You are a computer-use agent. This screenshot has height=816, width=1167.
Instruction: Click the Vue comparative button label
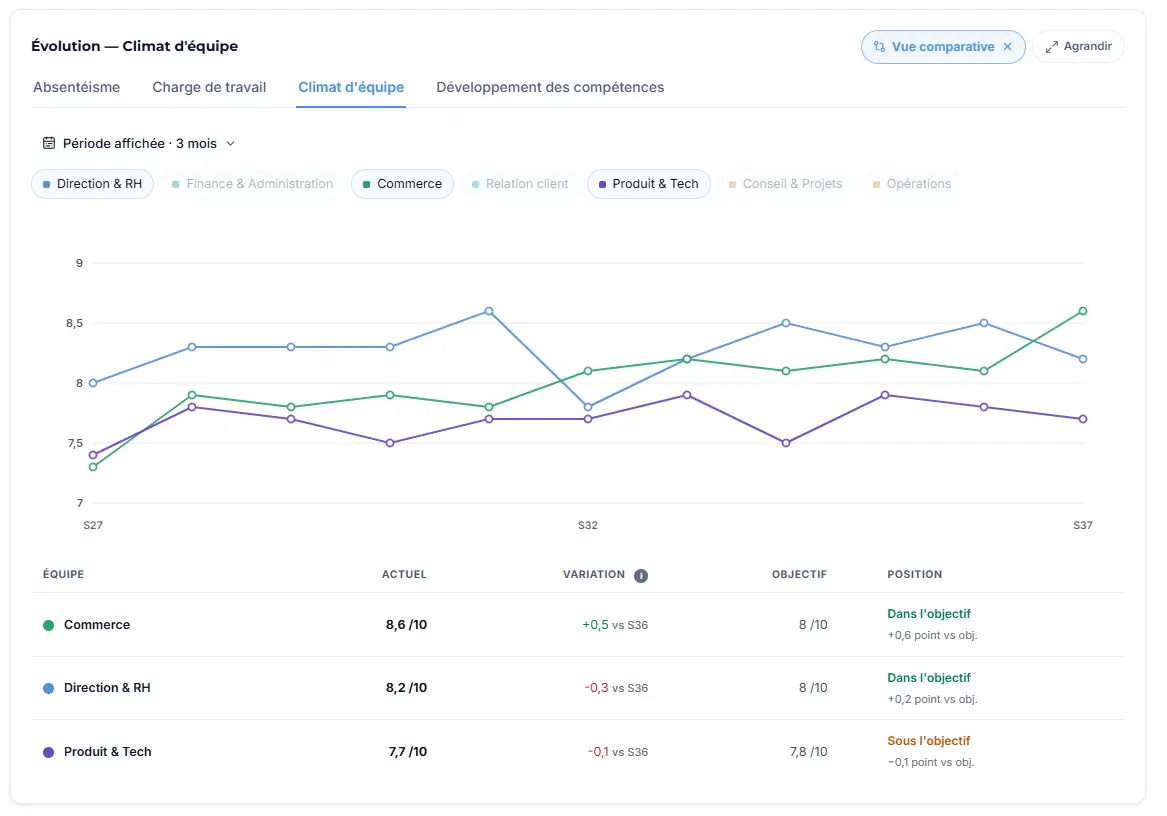[x=943, y=47]
